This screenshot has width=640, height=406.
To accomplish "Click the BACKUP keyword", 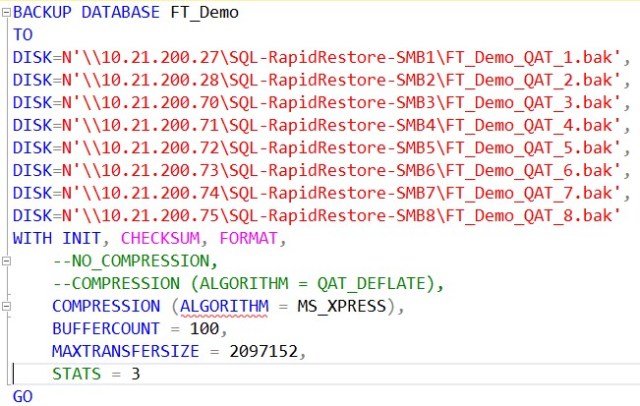I will point(42,12).
